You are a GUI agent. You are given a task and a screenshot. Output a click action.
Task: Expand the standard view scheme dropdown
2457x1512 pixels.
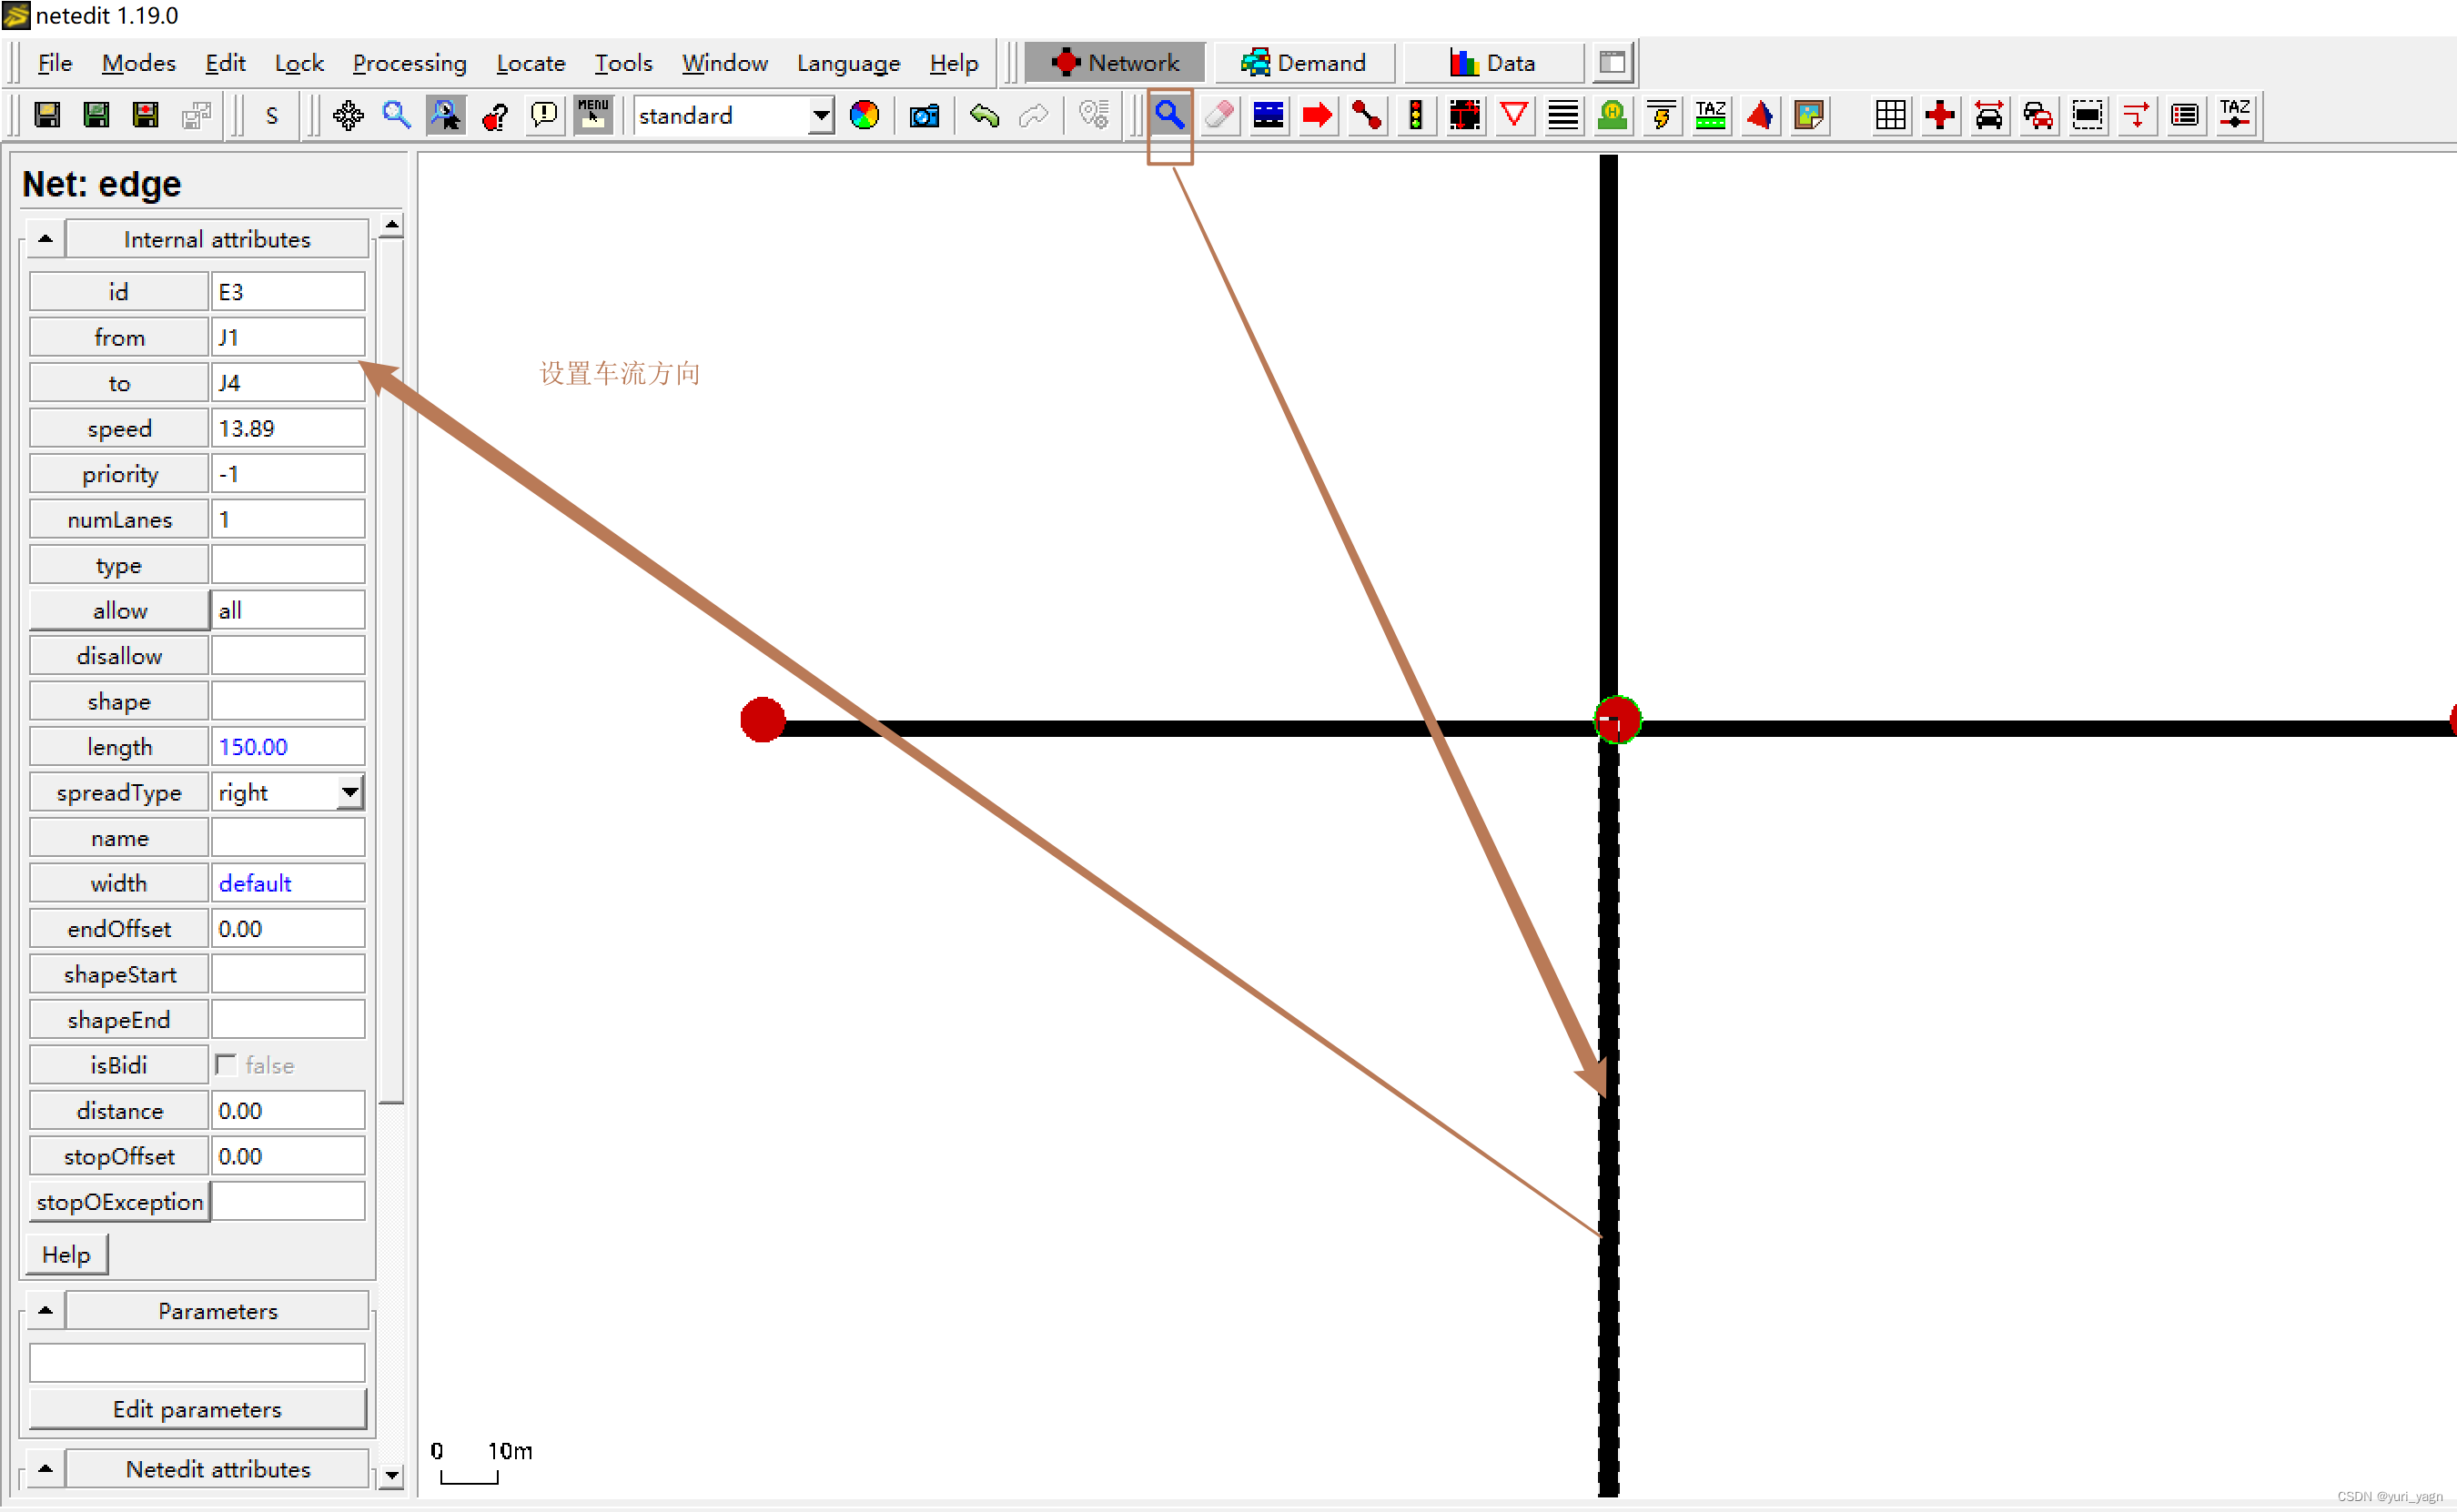pos(820,116)
